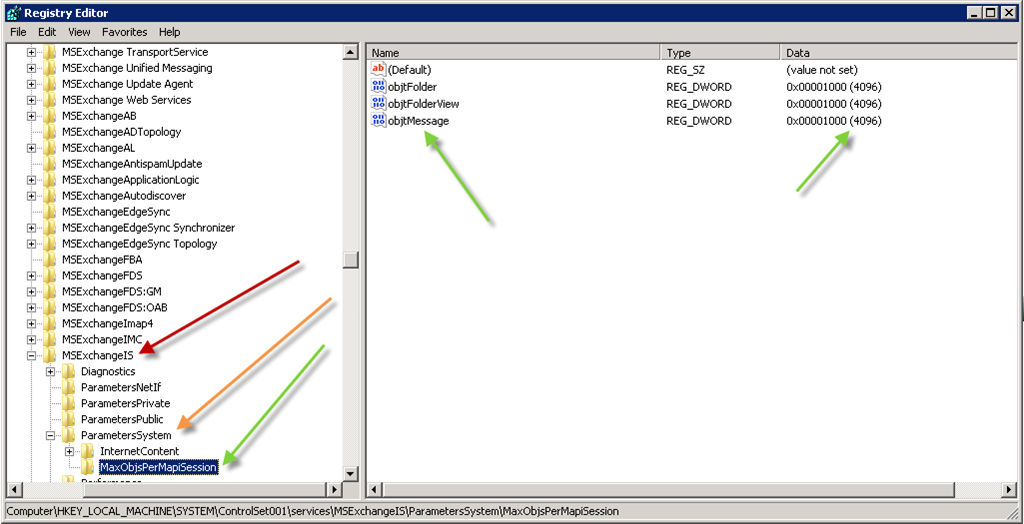Image resolution: width=1024 pixels, height=524 pixels.
Task: Collapse the ParametersSystem tree node
Action: 51,436
